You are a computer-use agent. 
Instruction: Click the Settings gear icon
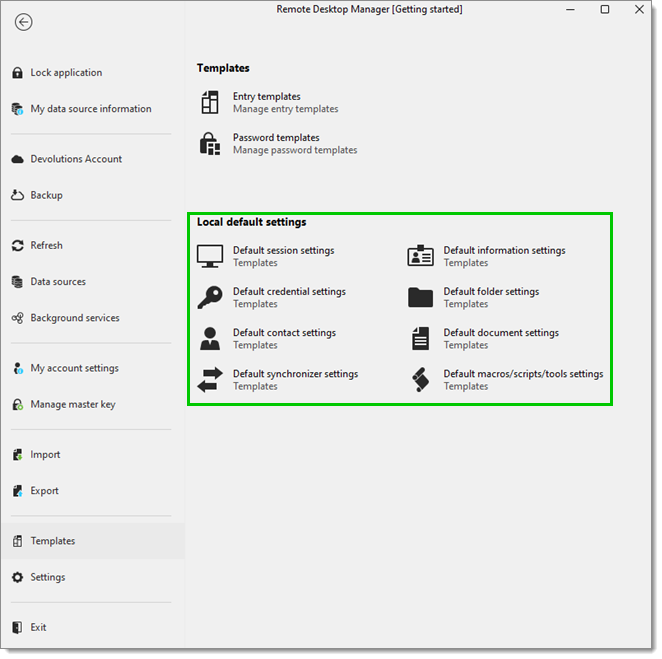[x=17, y=577]
